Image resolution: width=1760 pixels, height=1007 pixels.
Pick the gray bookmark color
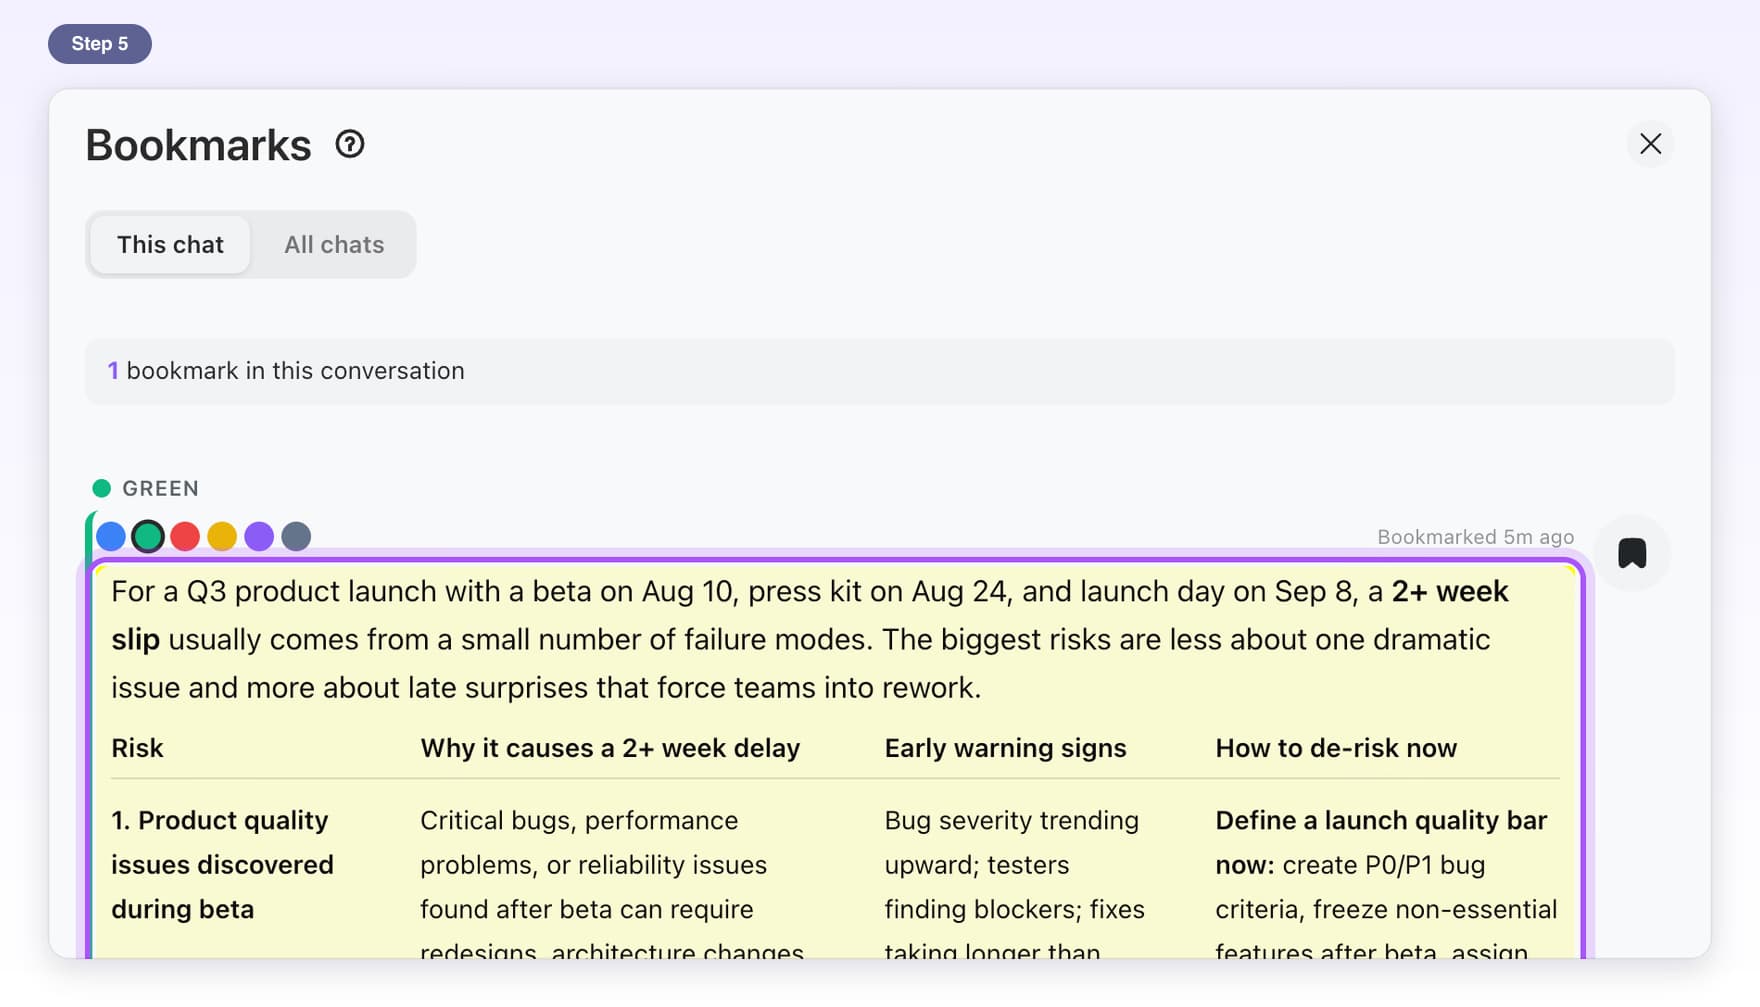click(x=296, y=536)
